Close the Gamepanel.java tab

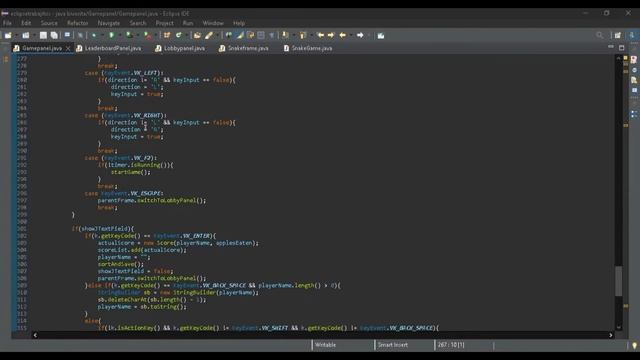68,49
